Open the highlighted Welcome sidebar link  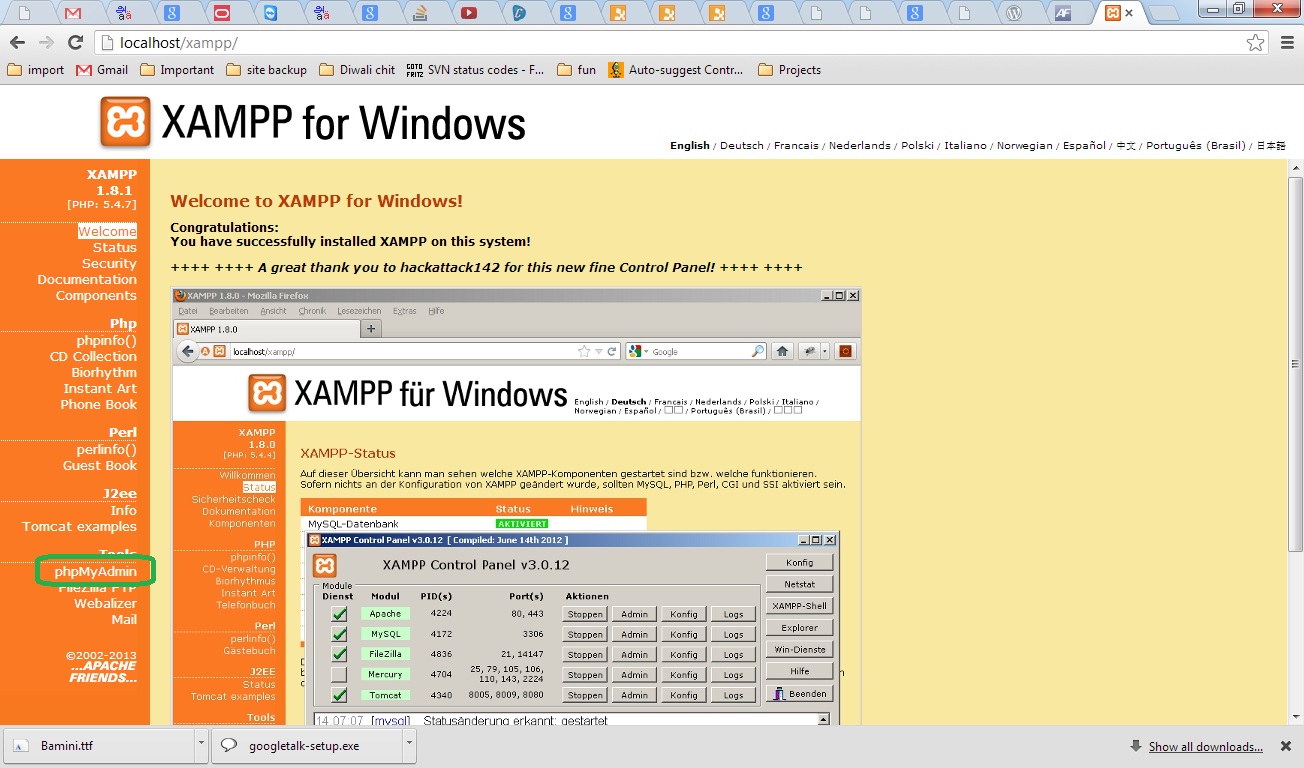pyautogui.click(x=107, y=232)
